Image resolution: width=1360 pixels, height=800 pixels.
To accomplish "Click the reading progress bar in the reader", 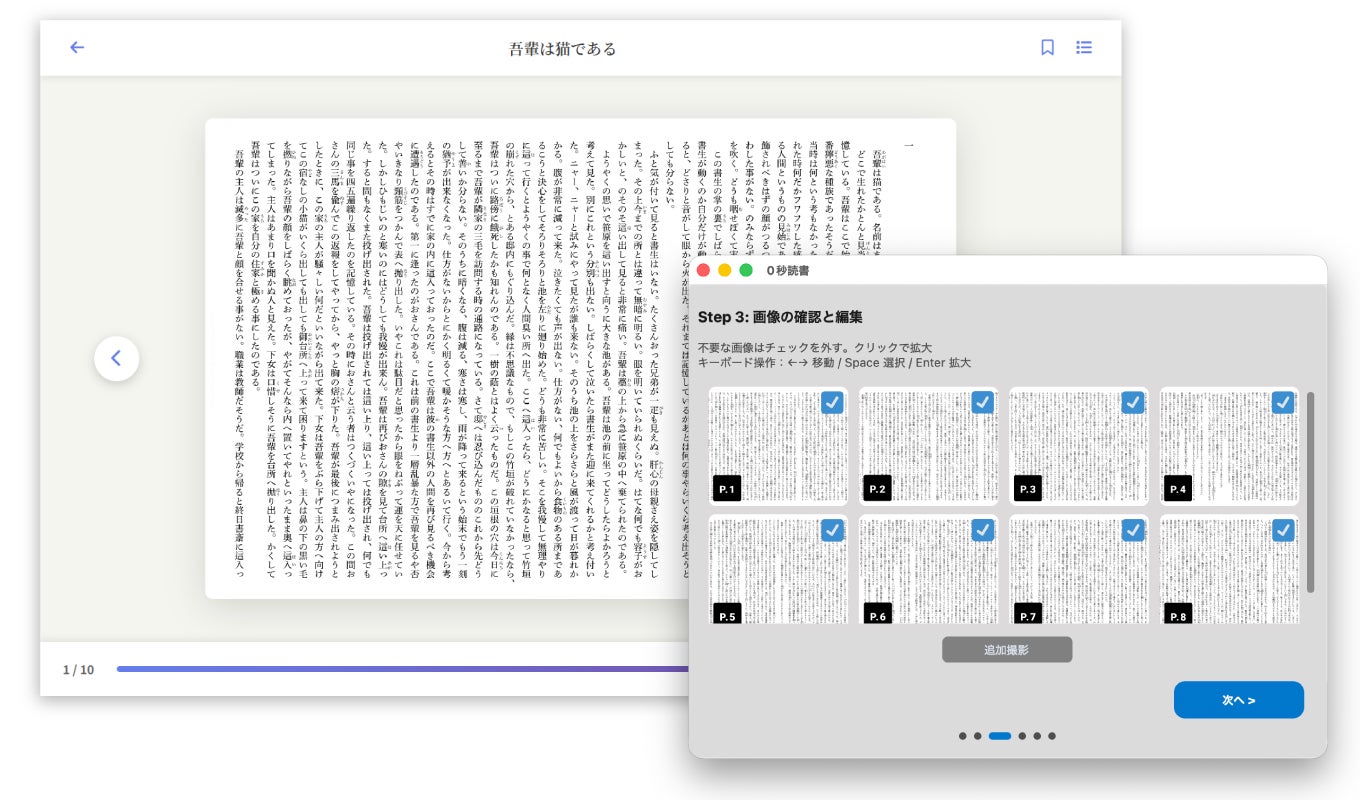I will pyautogui.click(x=402, y=669).
